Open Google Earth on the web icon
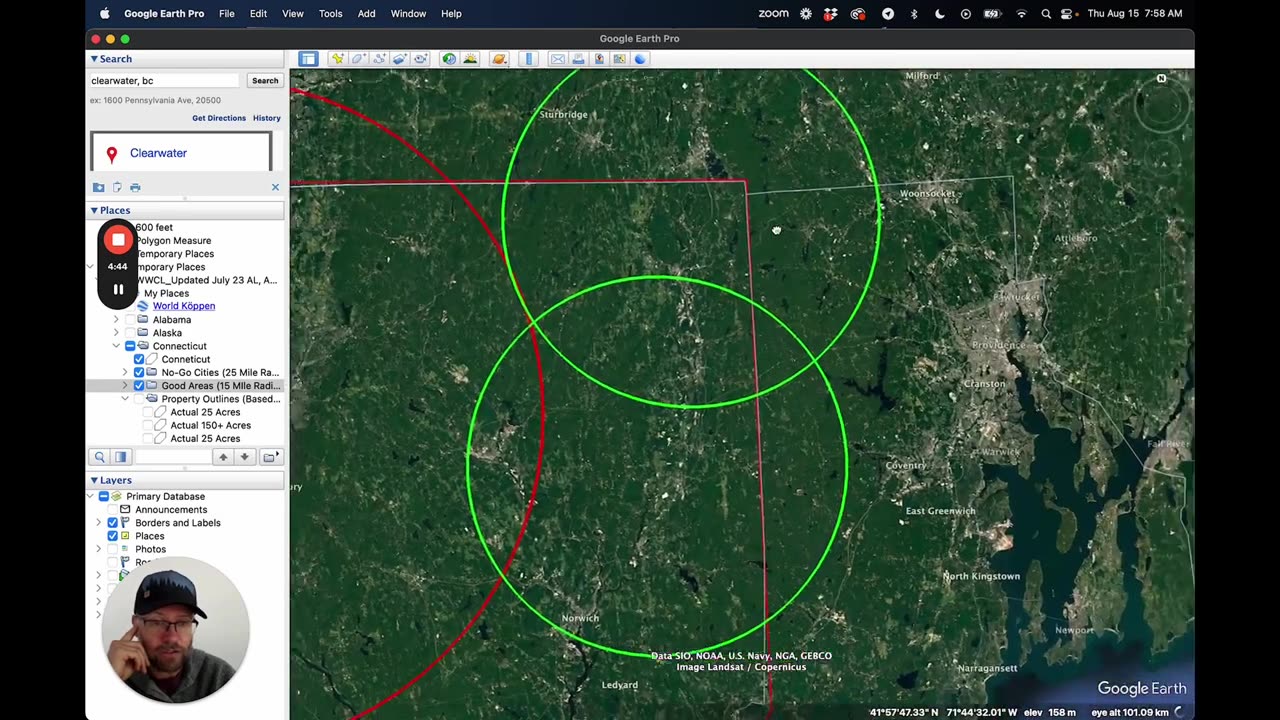1280x720 pixels. (641, 59)
